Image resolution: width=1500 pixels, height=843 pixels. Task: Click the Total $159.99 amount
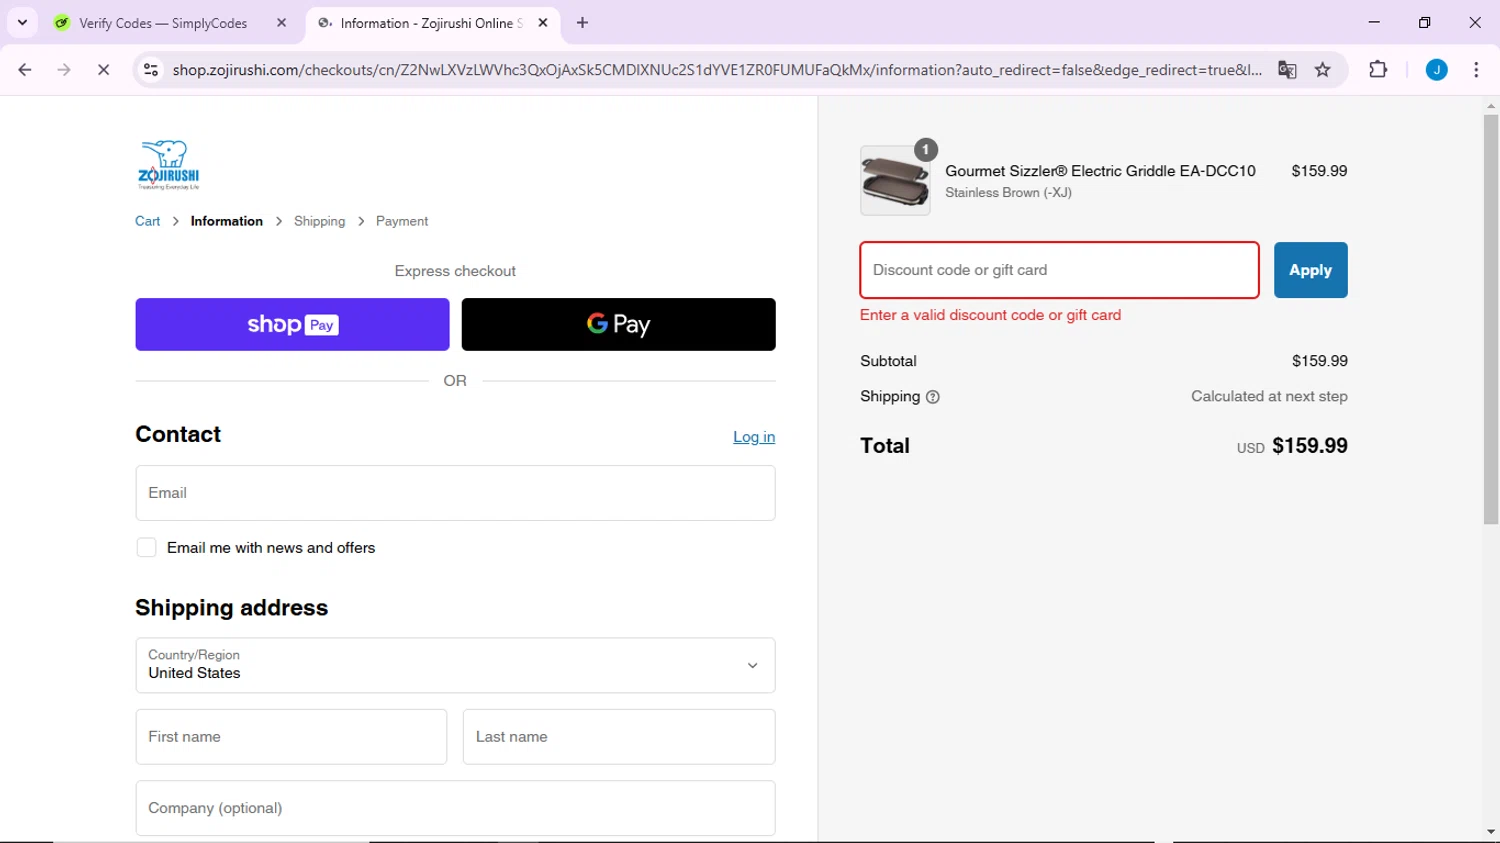point(1309,446)
